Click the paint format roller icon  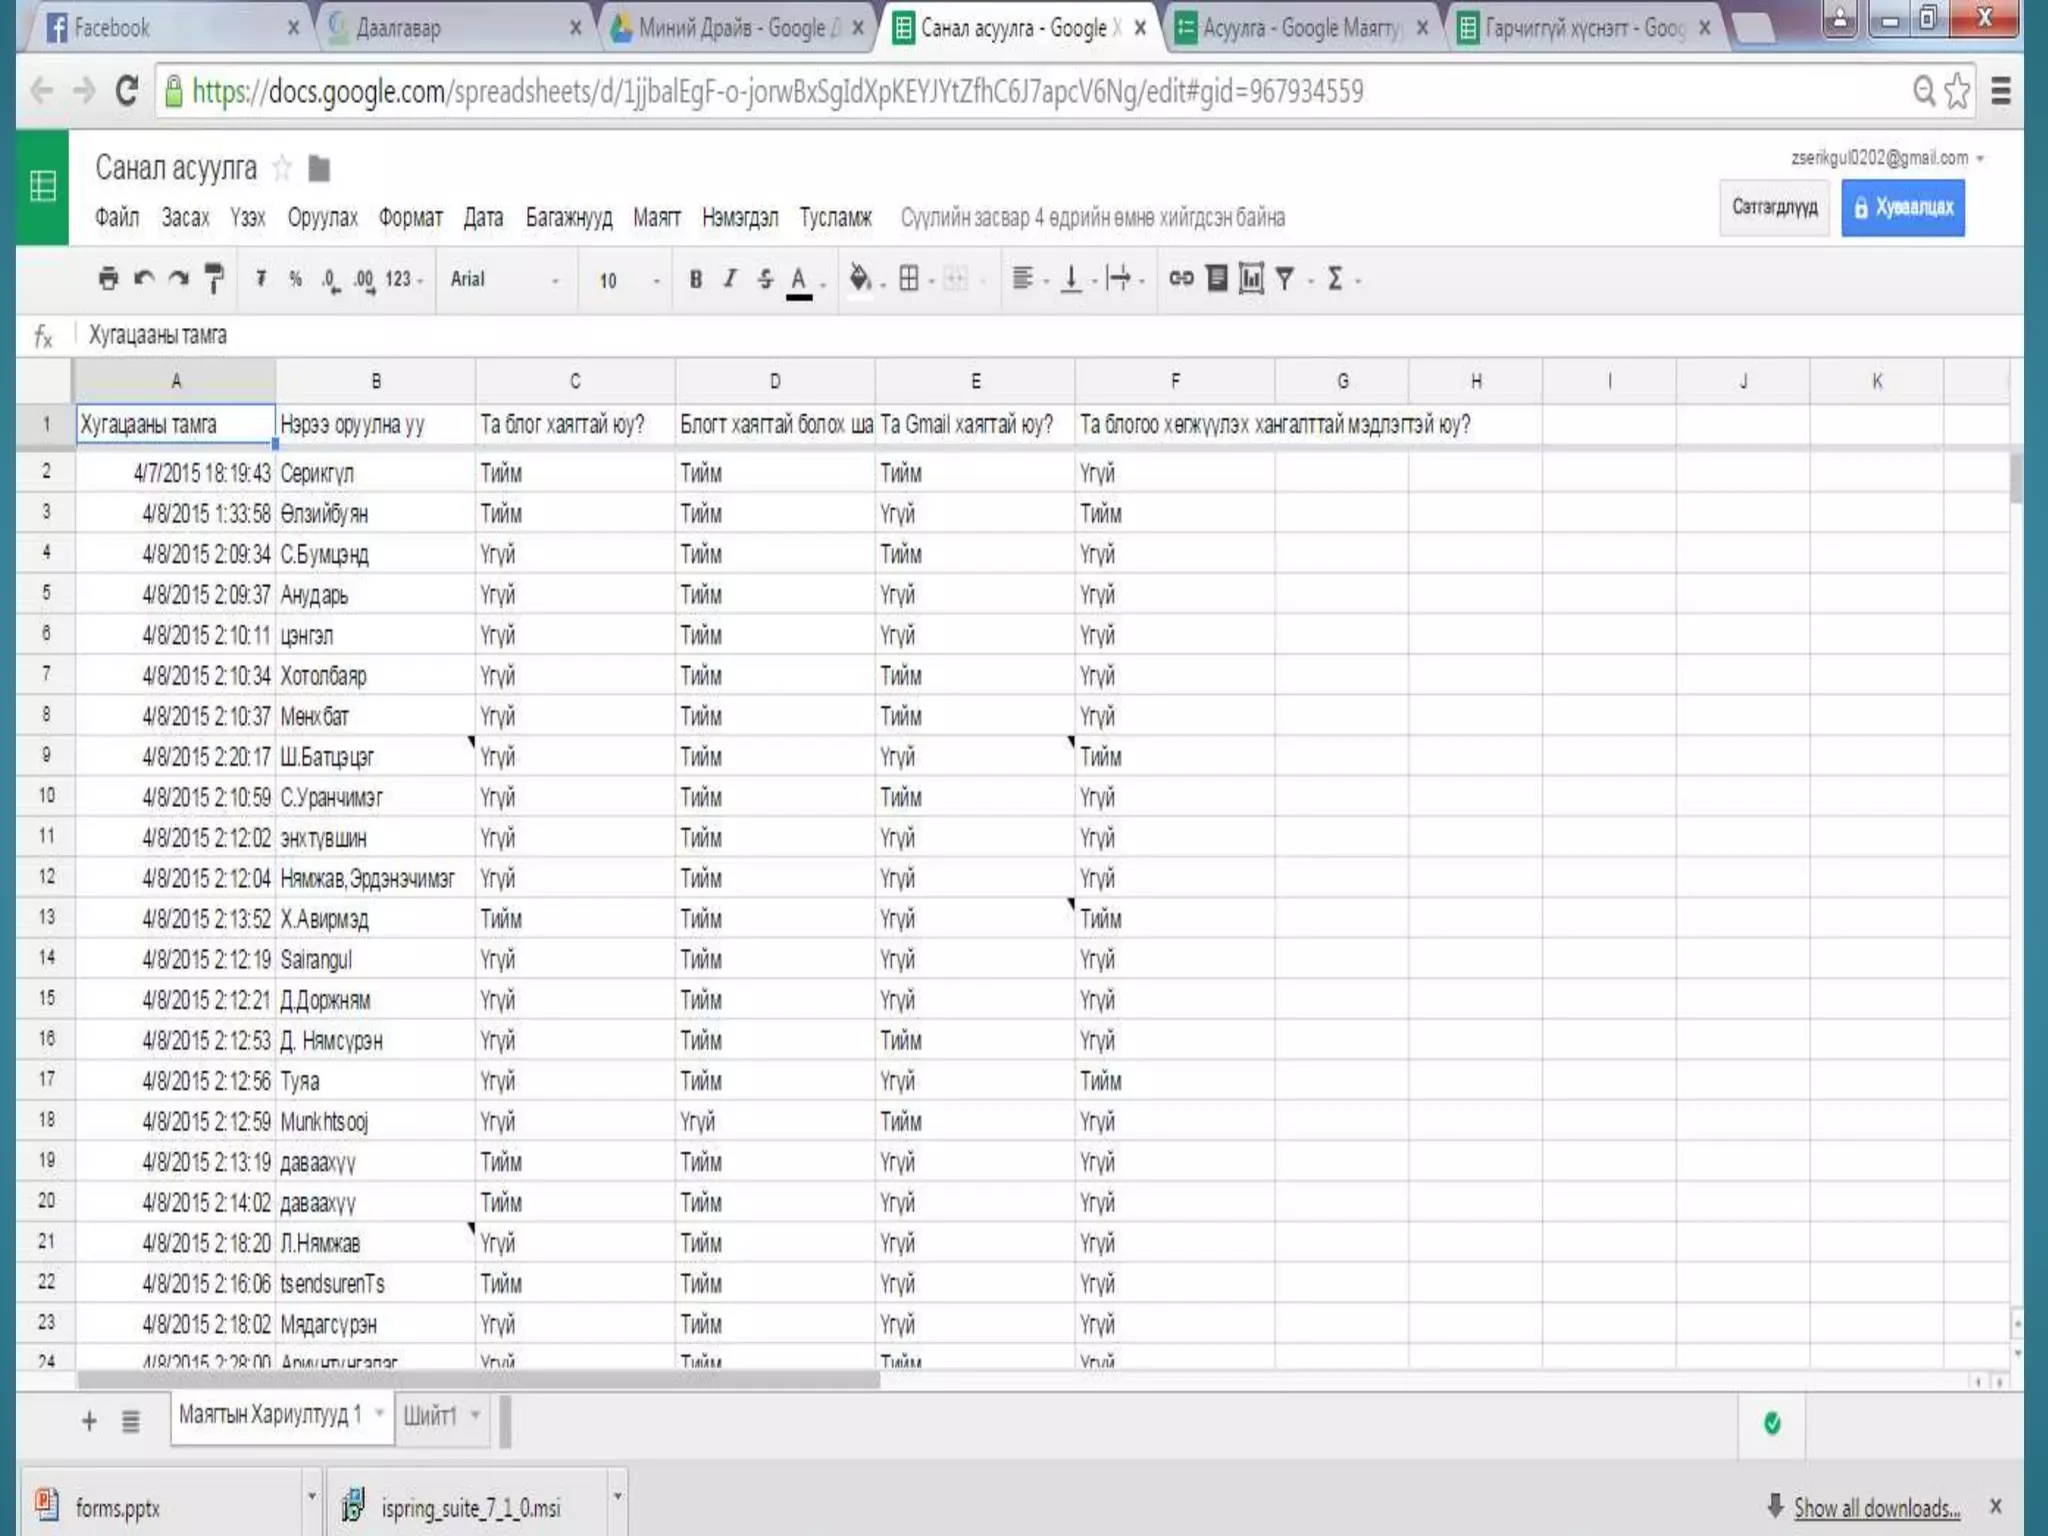tap(214, 279)
